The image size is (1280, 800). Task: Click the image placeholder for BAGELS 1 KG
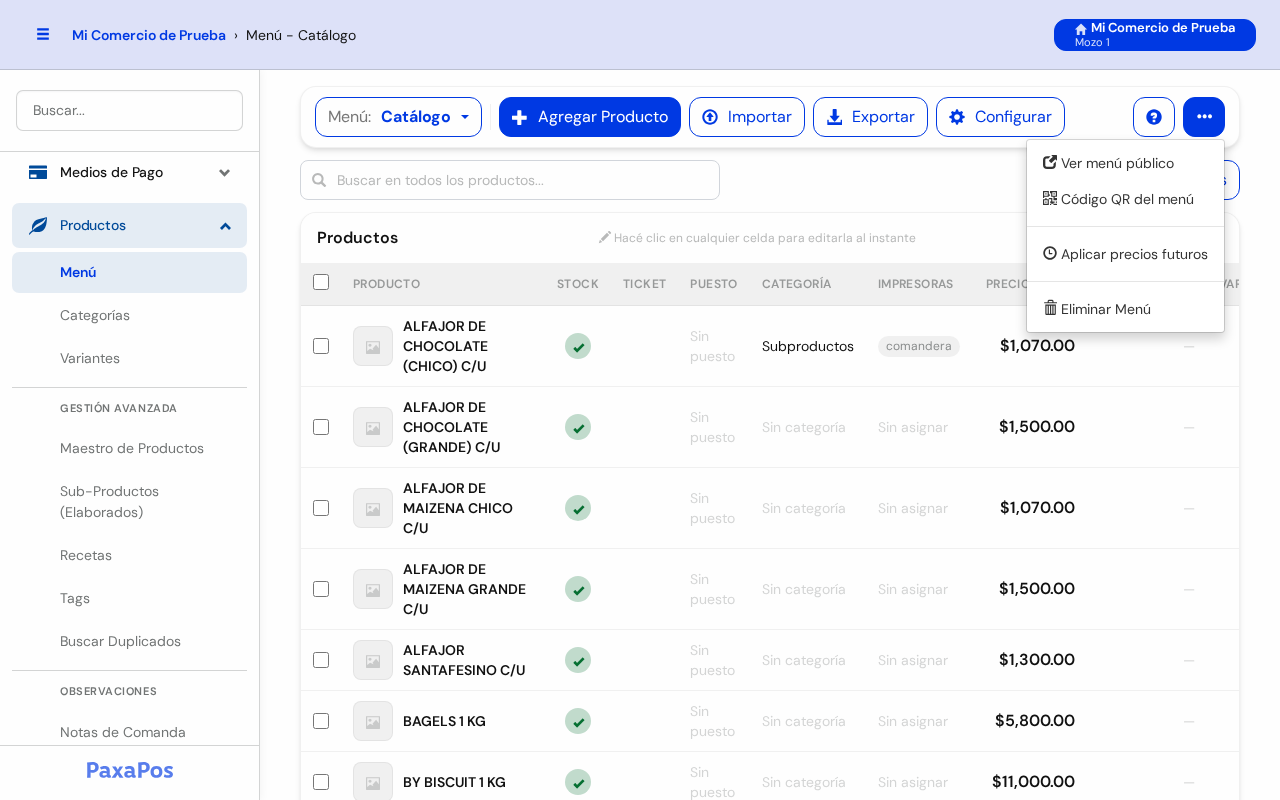pyautogui.click(x=373, y=721)
